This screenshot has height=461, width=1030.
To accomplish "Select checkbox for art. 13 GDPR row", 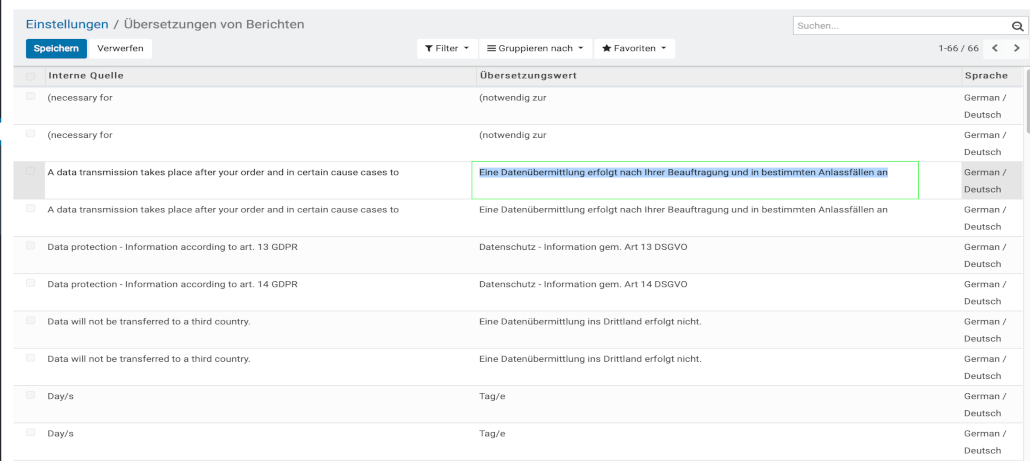I will coord(31,246).
